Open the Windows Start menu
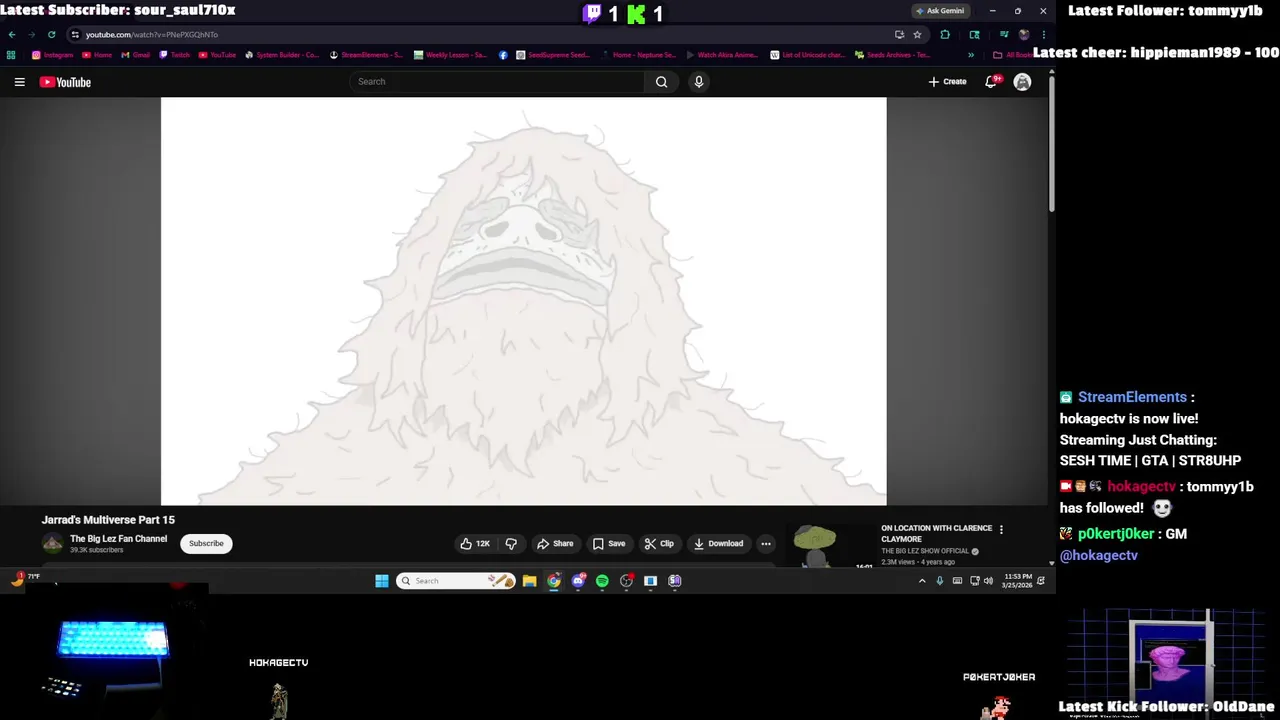The image size is (1280, 720). click(381, 581)
